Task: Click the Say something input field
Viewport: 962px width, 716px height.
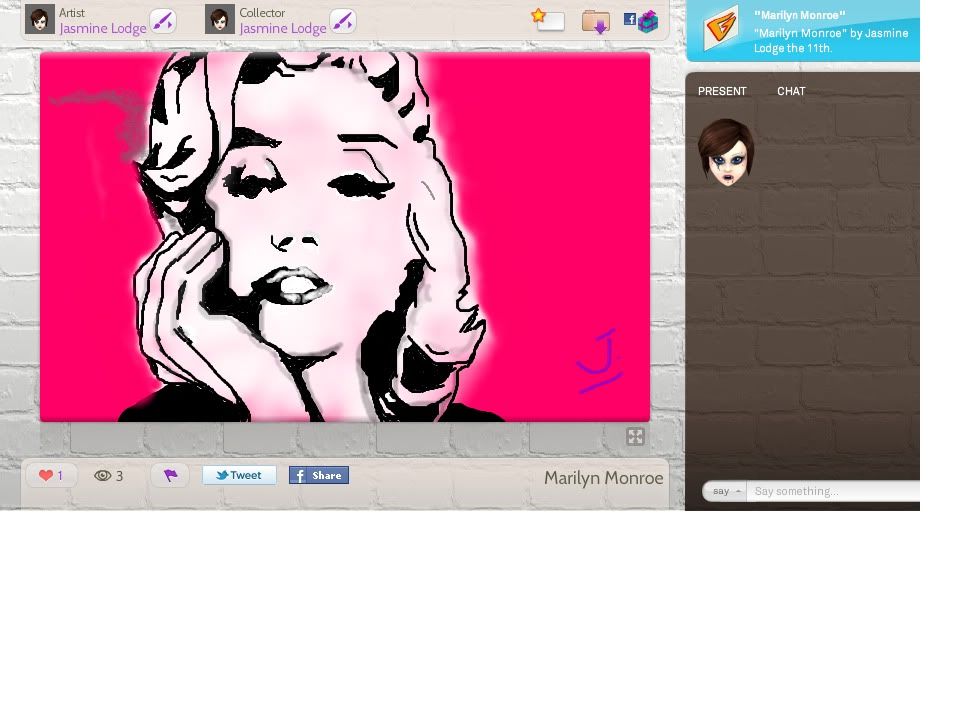Action: pos(833,491)
